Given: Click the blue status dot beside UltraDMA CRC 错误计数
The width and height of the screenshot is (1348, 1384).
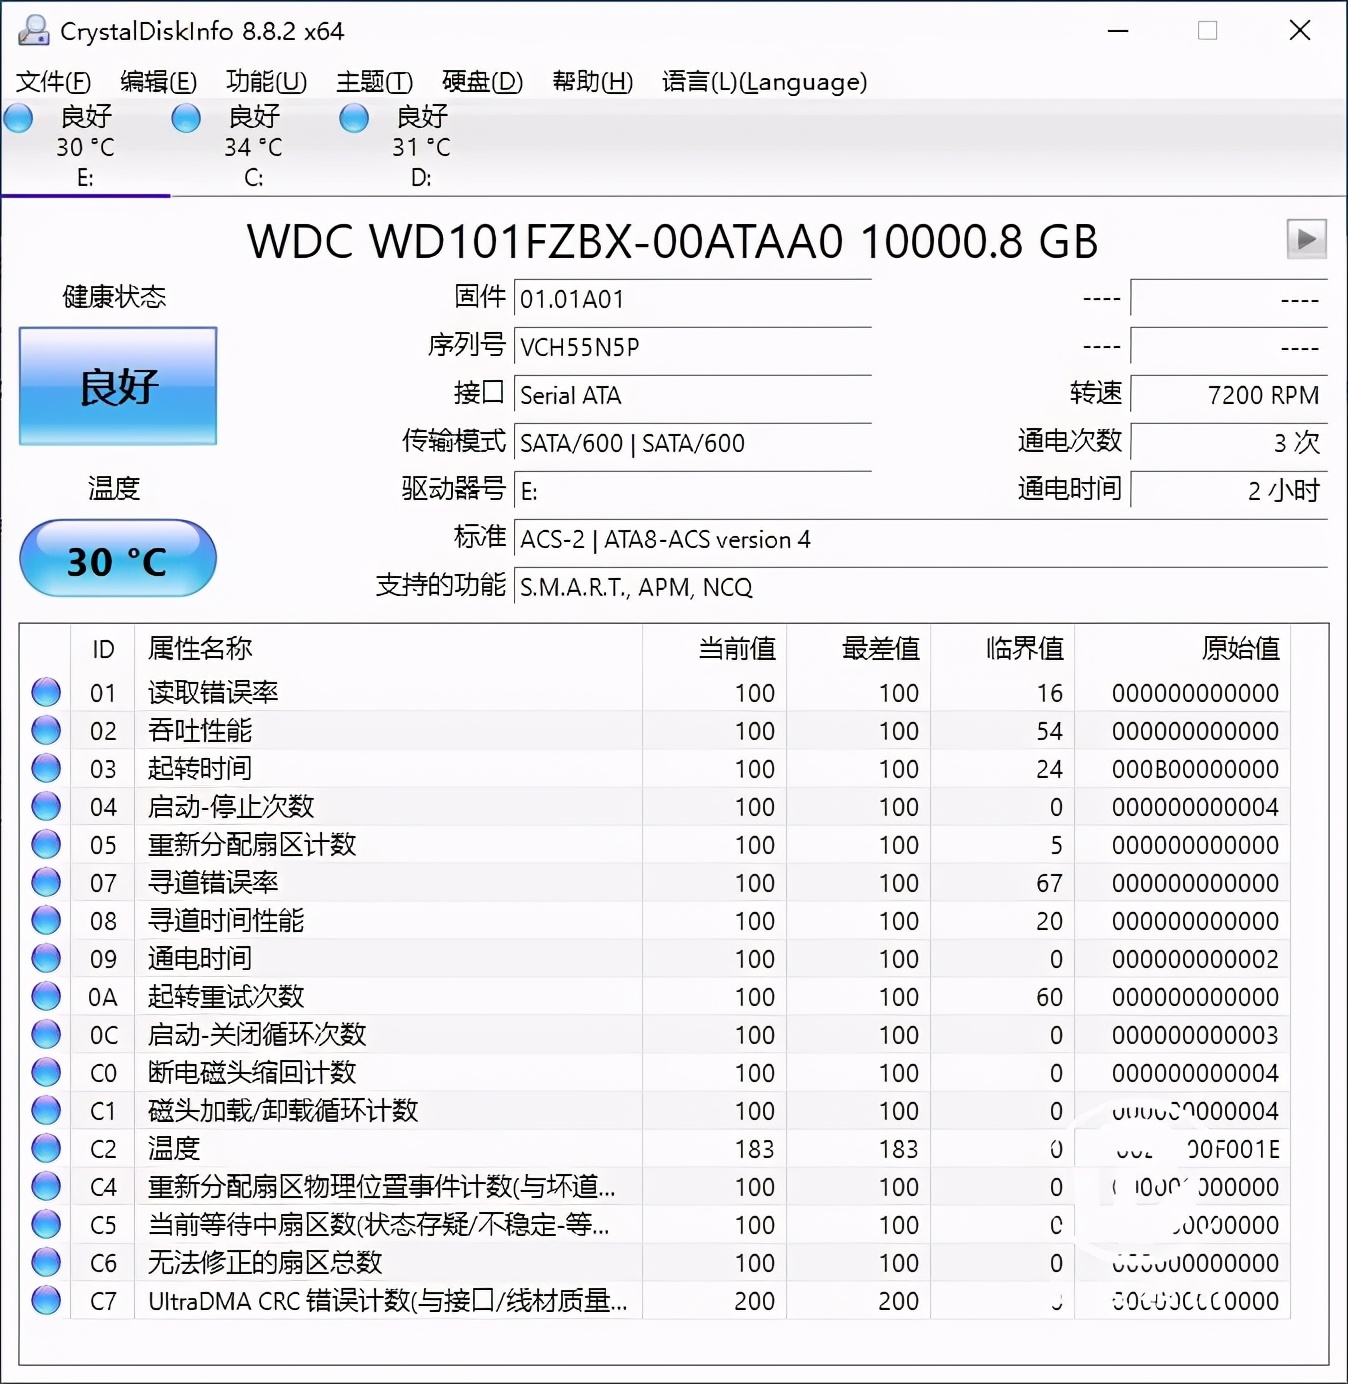Looking at the screenshot, I should click(45, 1300).
